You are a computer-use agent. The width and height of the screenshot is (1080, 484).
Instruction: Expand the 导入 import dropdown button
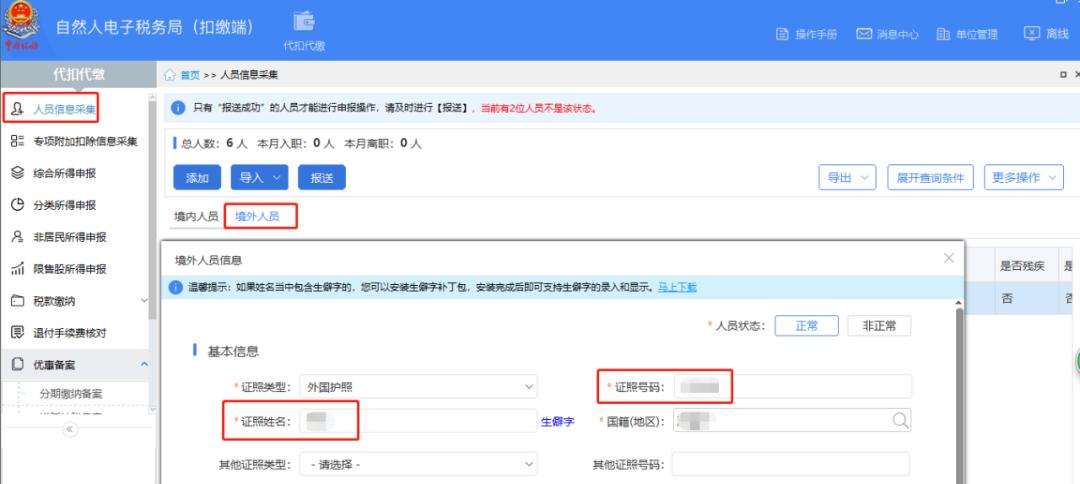[259, 177]
